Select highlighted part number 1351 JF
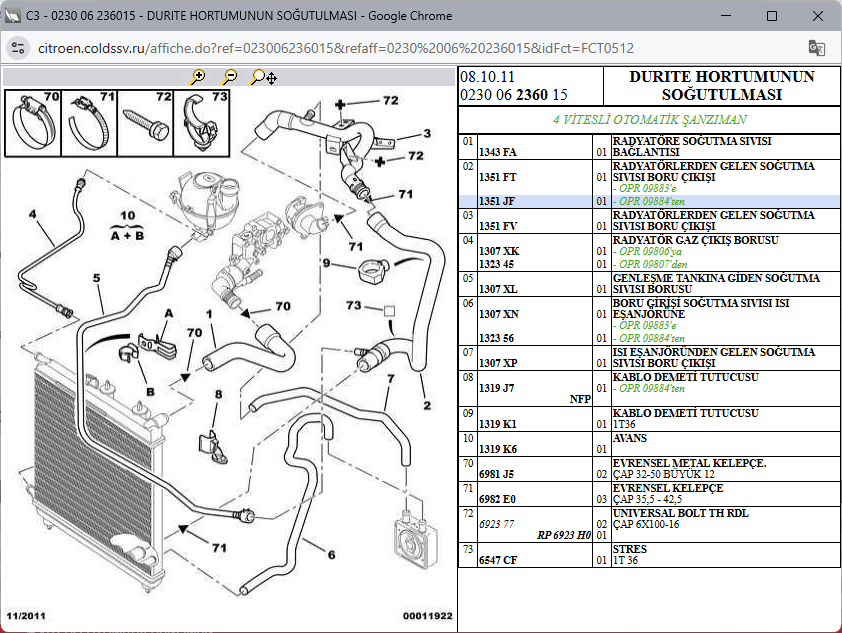The height and width of the screenshot is (633, 842). pos(497,201)
